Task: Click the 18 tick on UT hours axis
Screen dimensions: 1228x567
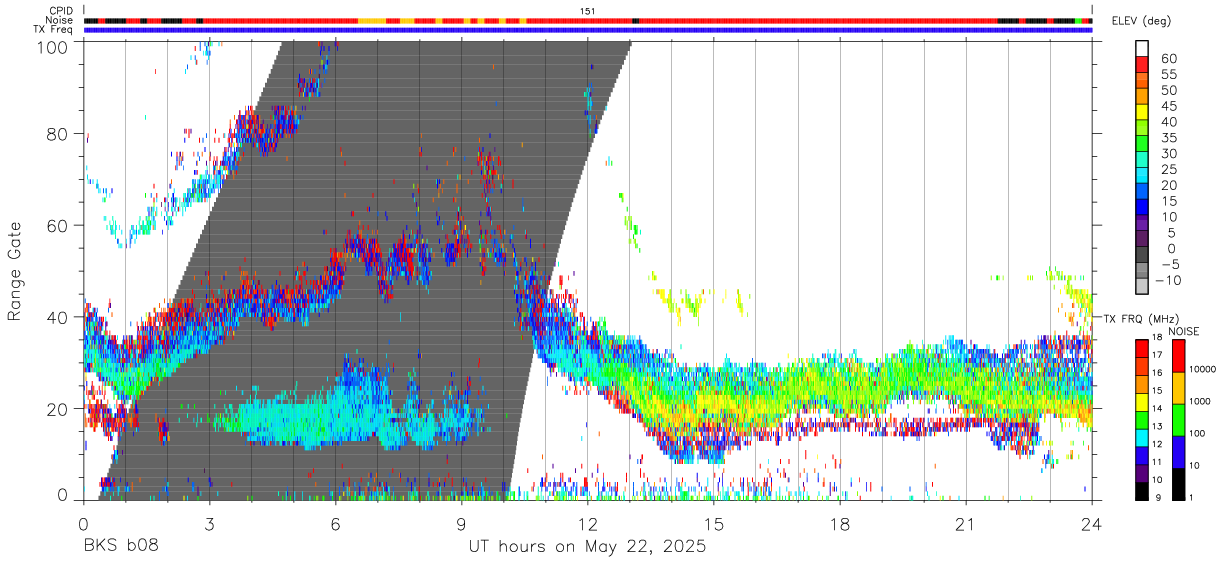Action: click(840, 523)
